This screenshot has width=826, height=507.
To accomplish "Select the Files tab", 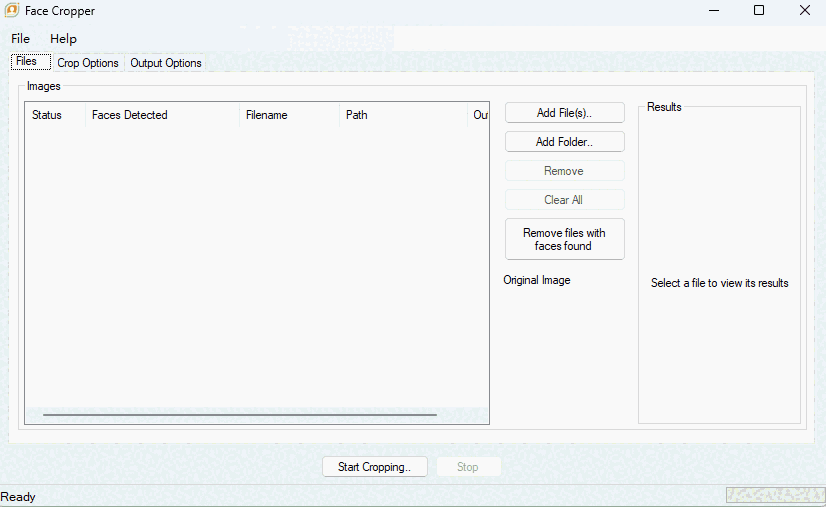I will tap(31, 62).
